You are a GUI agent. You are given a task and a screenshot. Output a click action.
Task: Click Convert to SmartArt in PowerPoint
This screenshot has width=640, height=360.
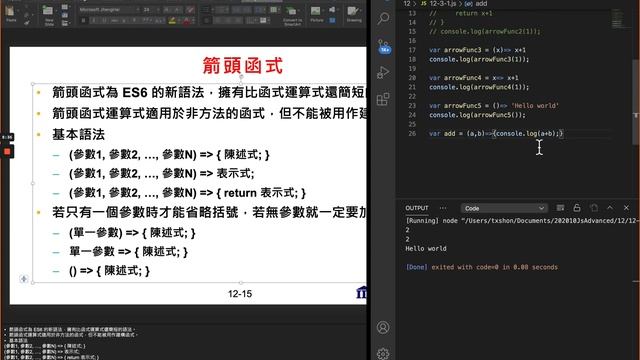click(x=292, y=16)
